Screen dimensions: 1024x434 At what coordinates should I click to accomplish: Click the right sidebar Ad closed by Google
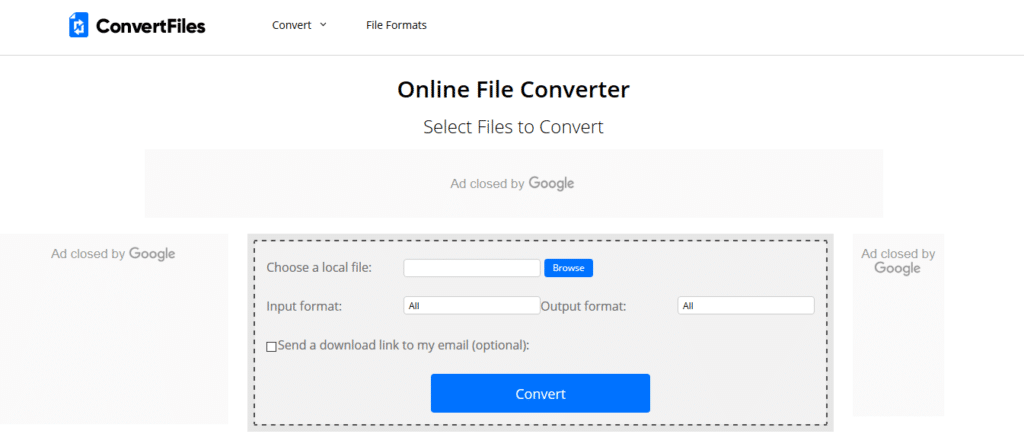click(x=898, y=260)
